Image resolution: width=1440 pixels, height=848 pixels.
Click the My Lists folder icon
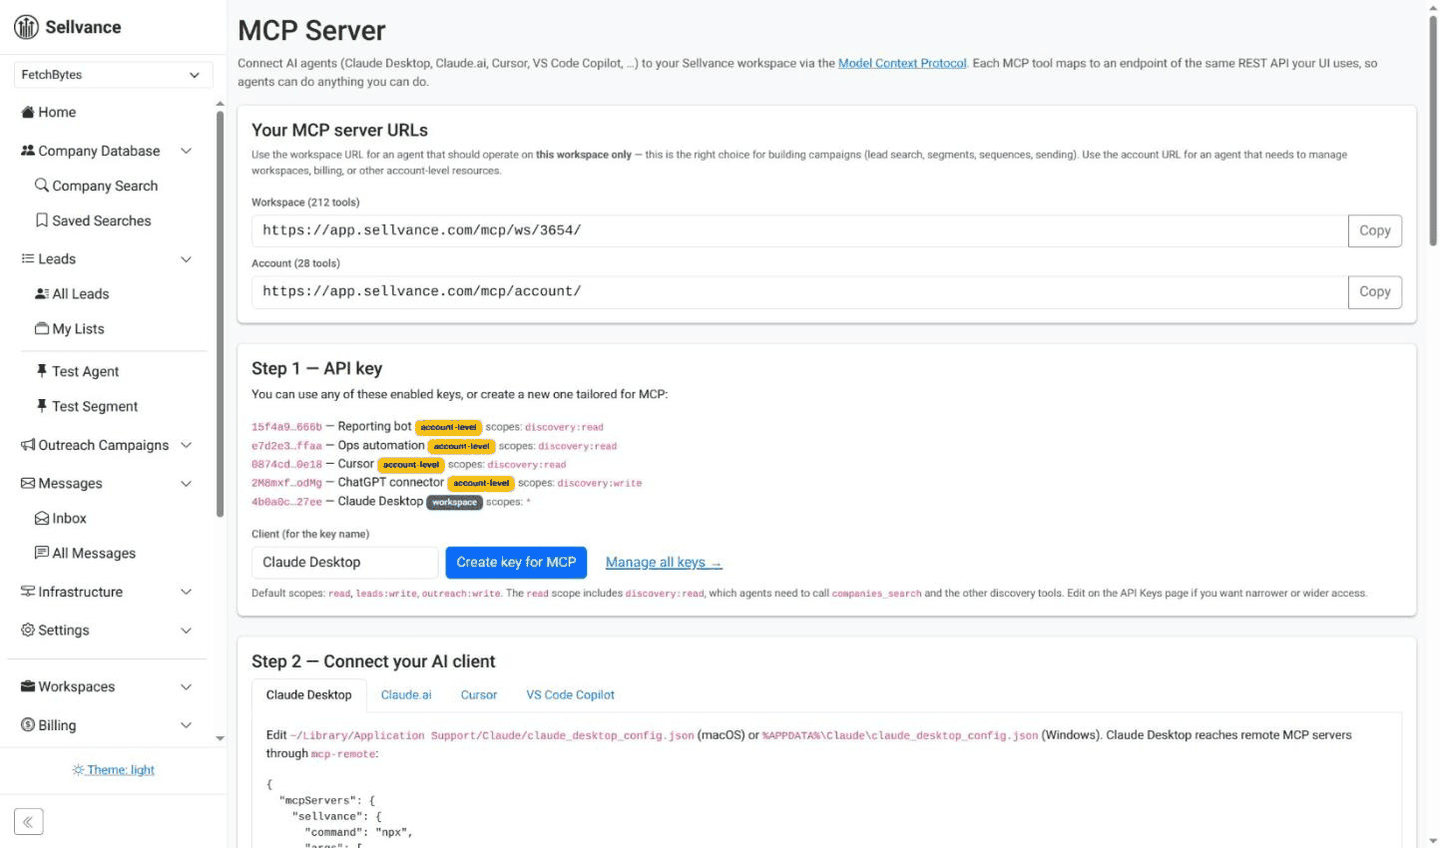pos(42,328)
